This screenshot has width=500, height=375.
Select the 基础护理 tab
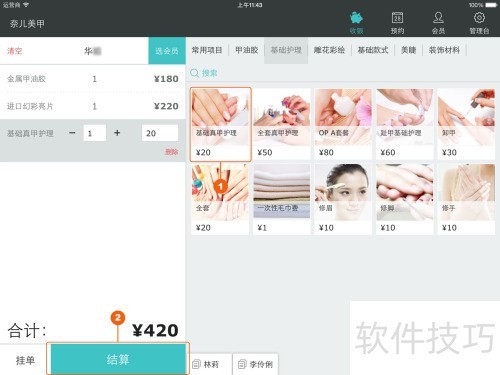(286, 50)
